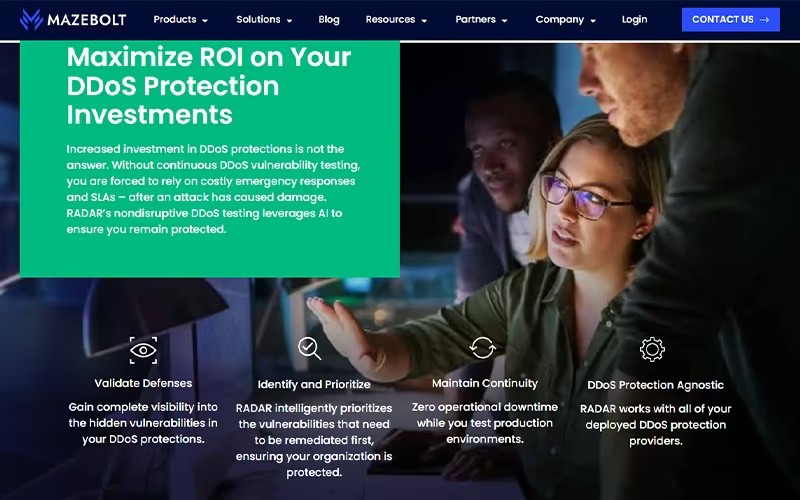Image resolution: width=800 pixels, height=500 pixels.
Task: Open the Partners menu
Action: pyautogui.click(x=481, y=19)
